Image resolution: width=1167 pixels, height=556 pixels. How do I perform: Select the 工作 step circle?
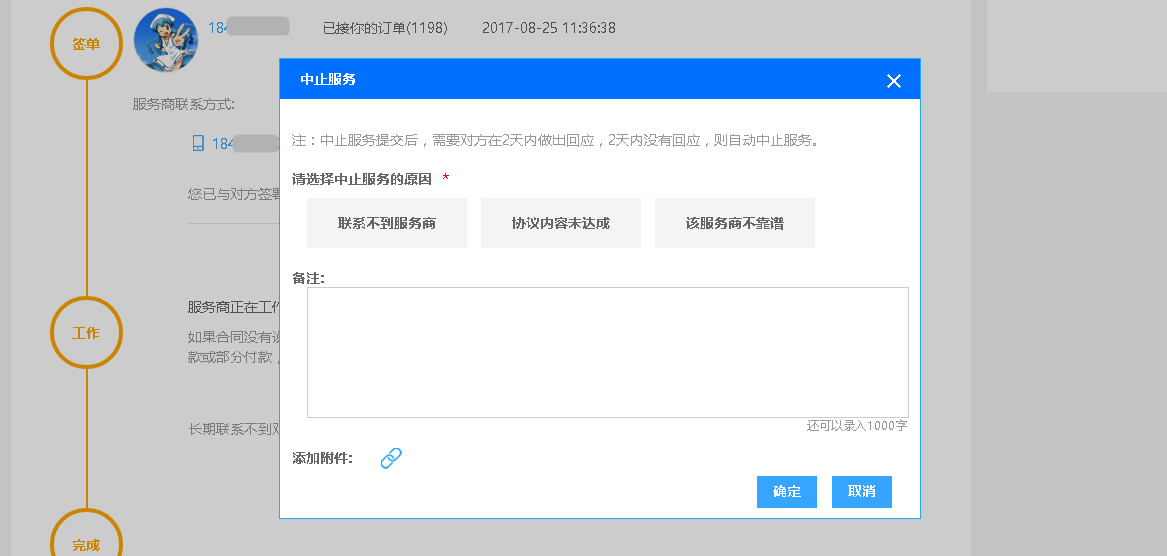[x=86, y=333]
